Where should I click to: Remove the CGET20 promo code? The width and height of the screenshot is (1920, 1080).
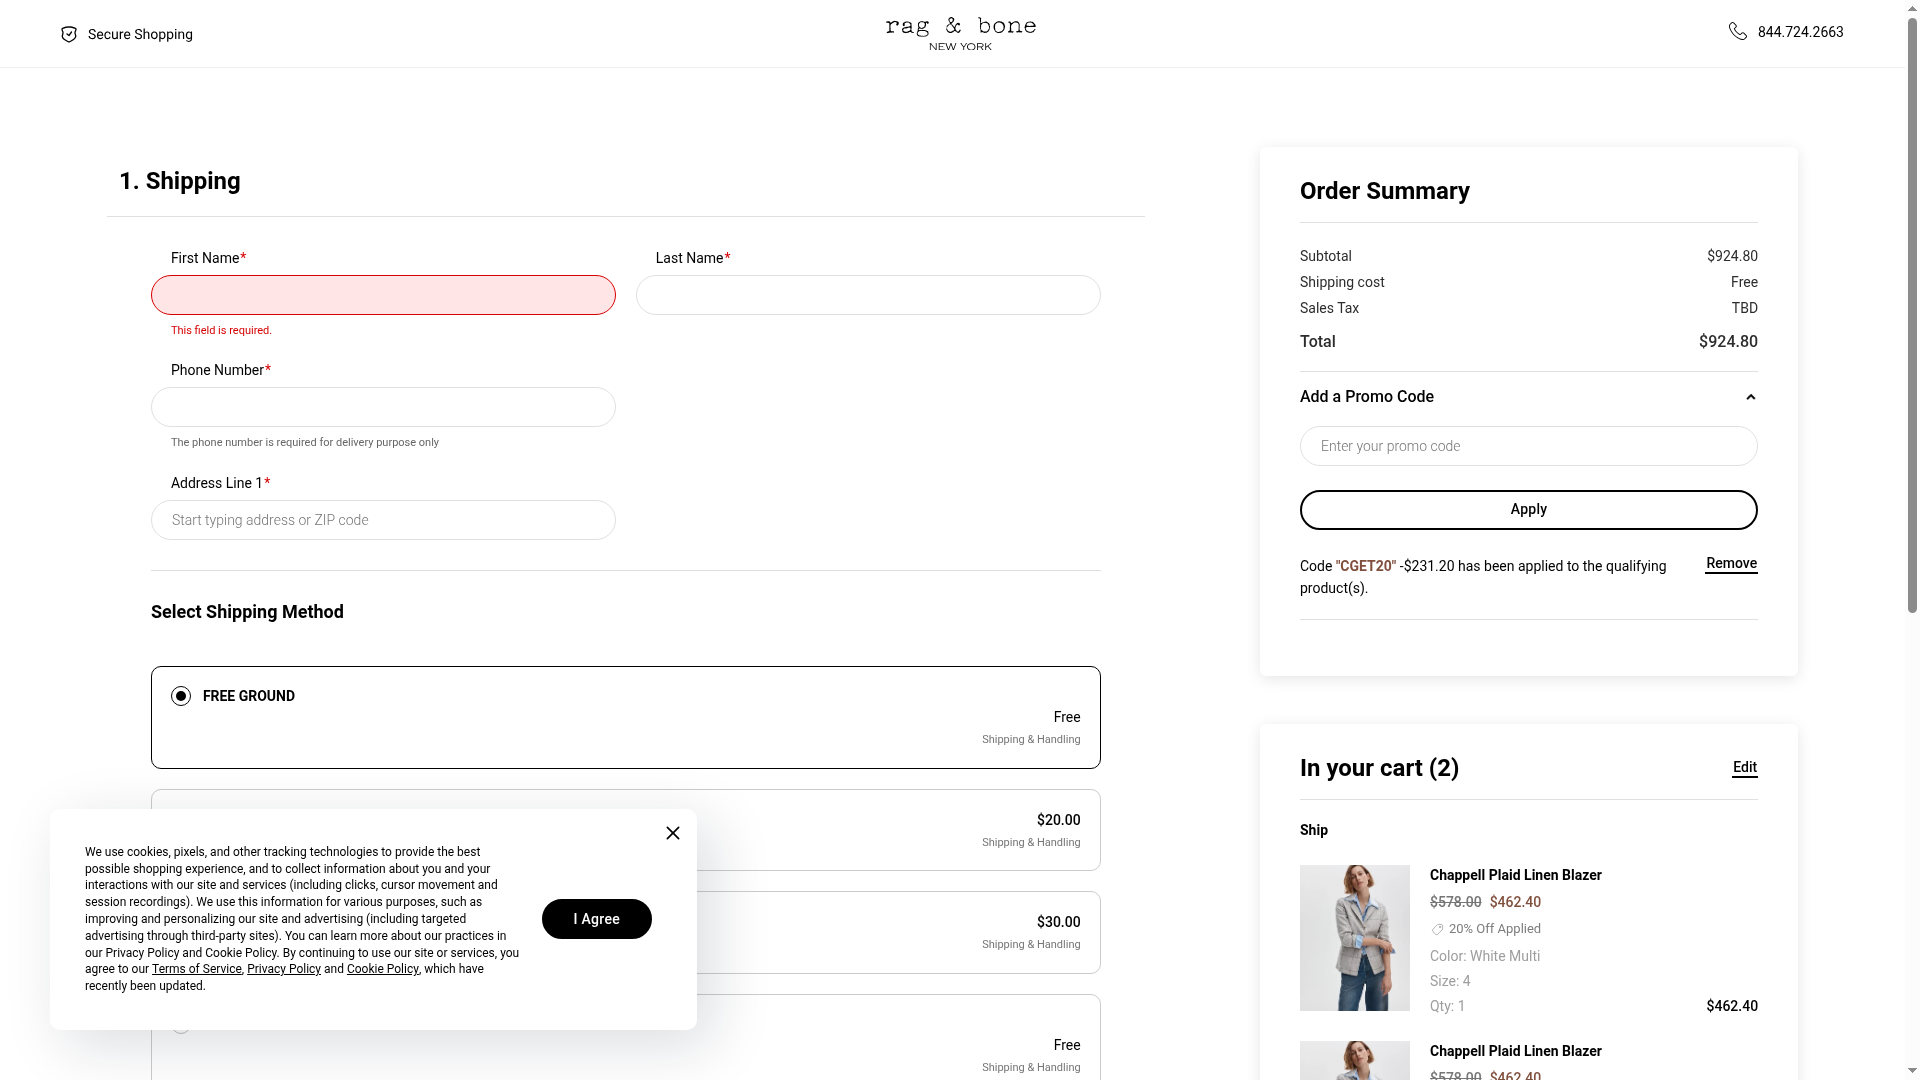pos(1731,564)
